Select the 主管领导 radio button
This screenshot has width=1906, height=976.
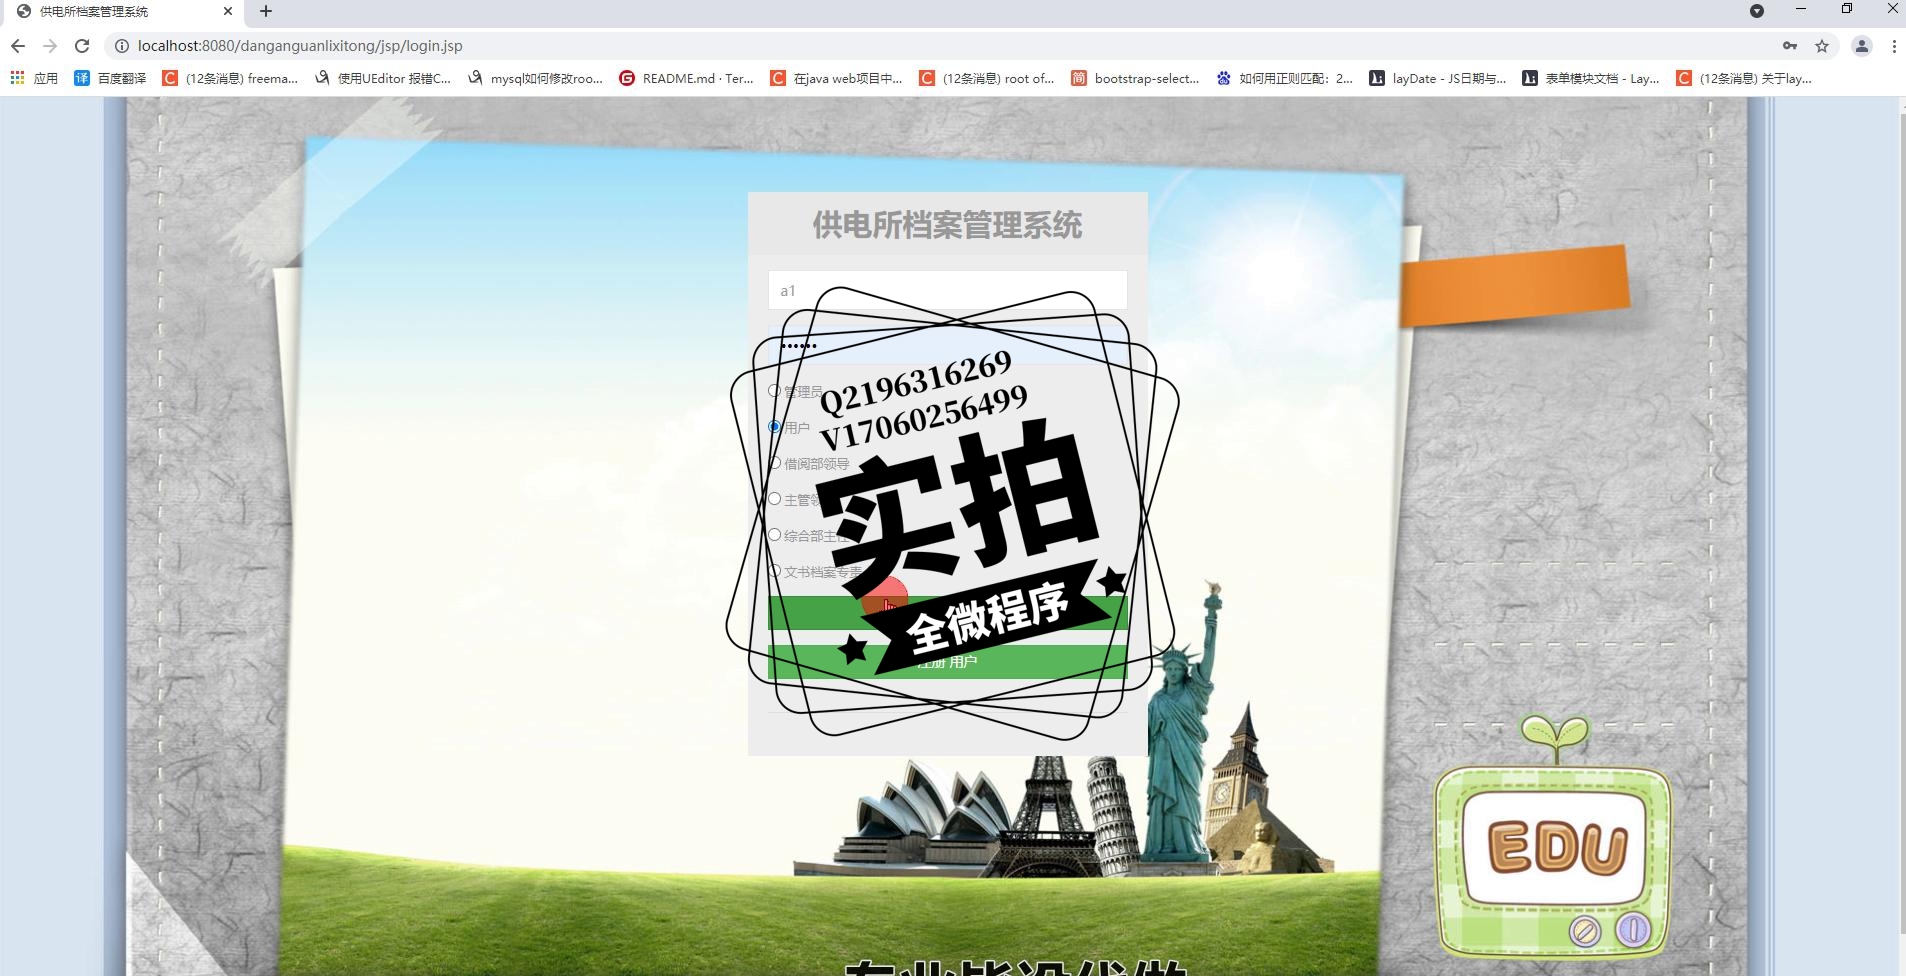pos(774,499)
